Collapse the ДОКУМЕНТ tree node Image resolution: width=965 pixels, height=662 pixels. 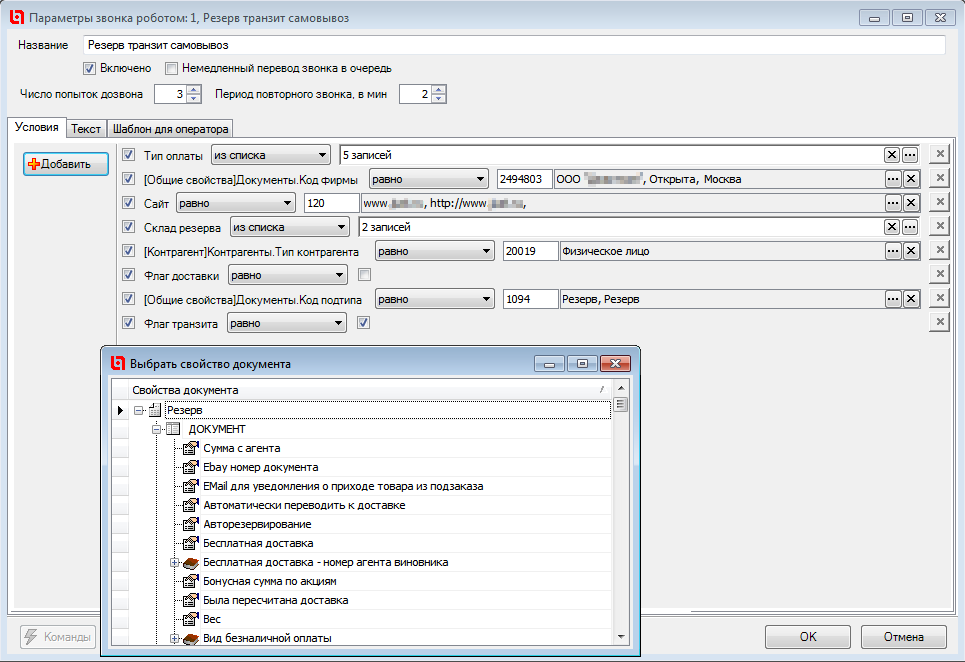[156, 429]
